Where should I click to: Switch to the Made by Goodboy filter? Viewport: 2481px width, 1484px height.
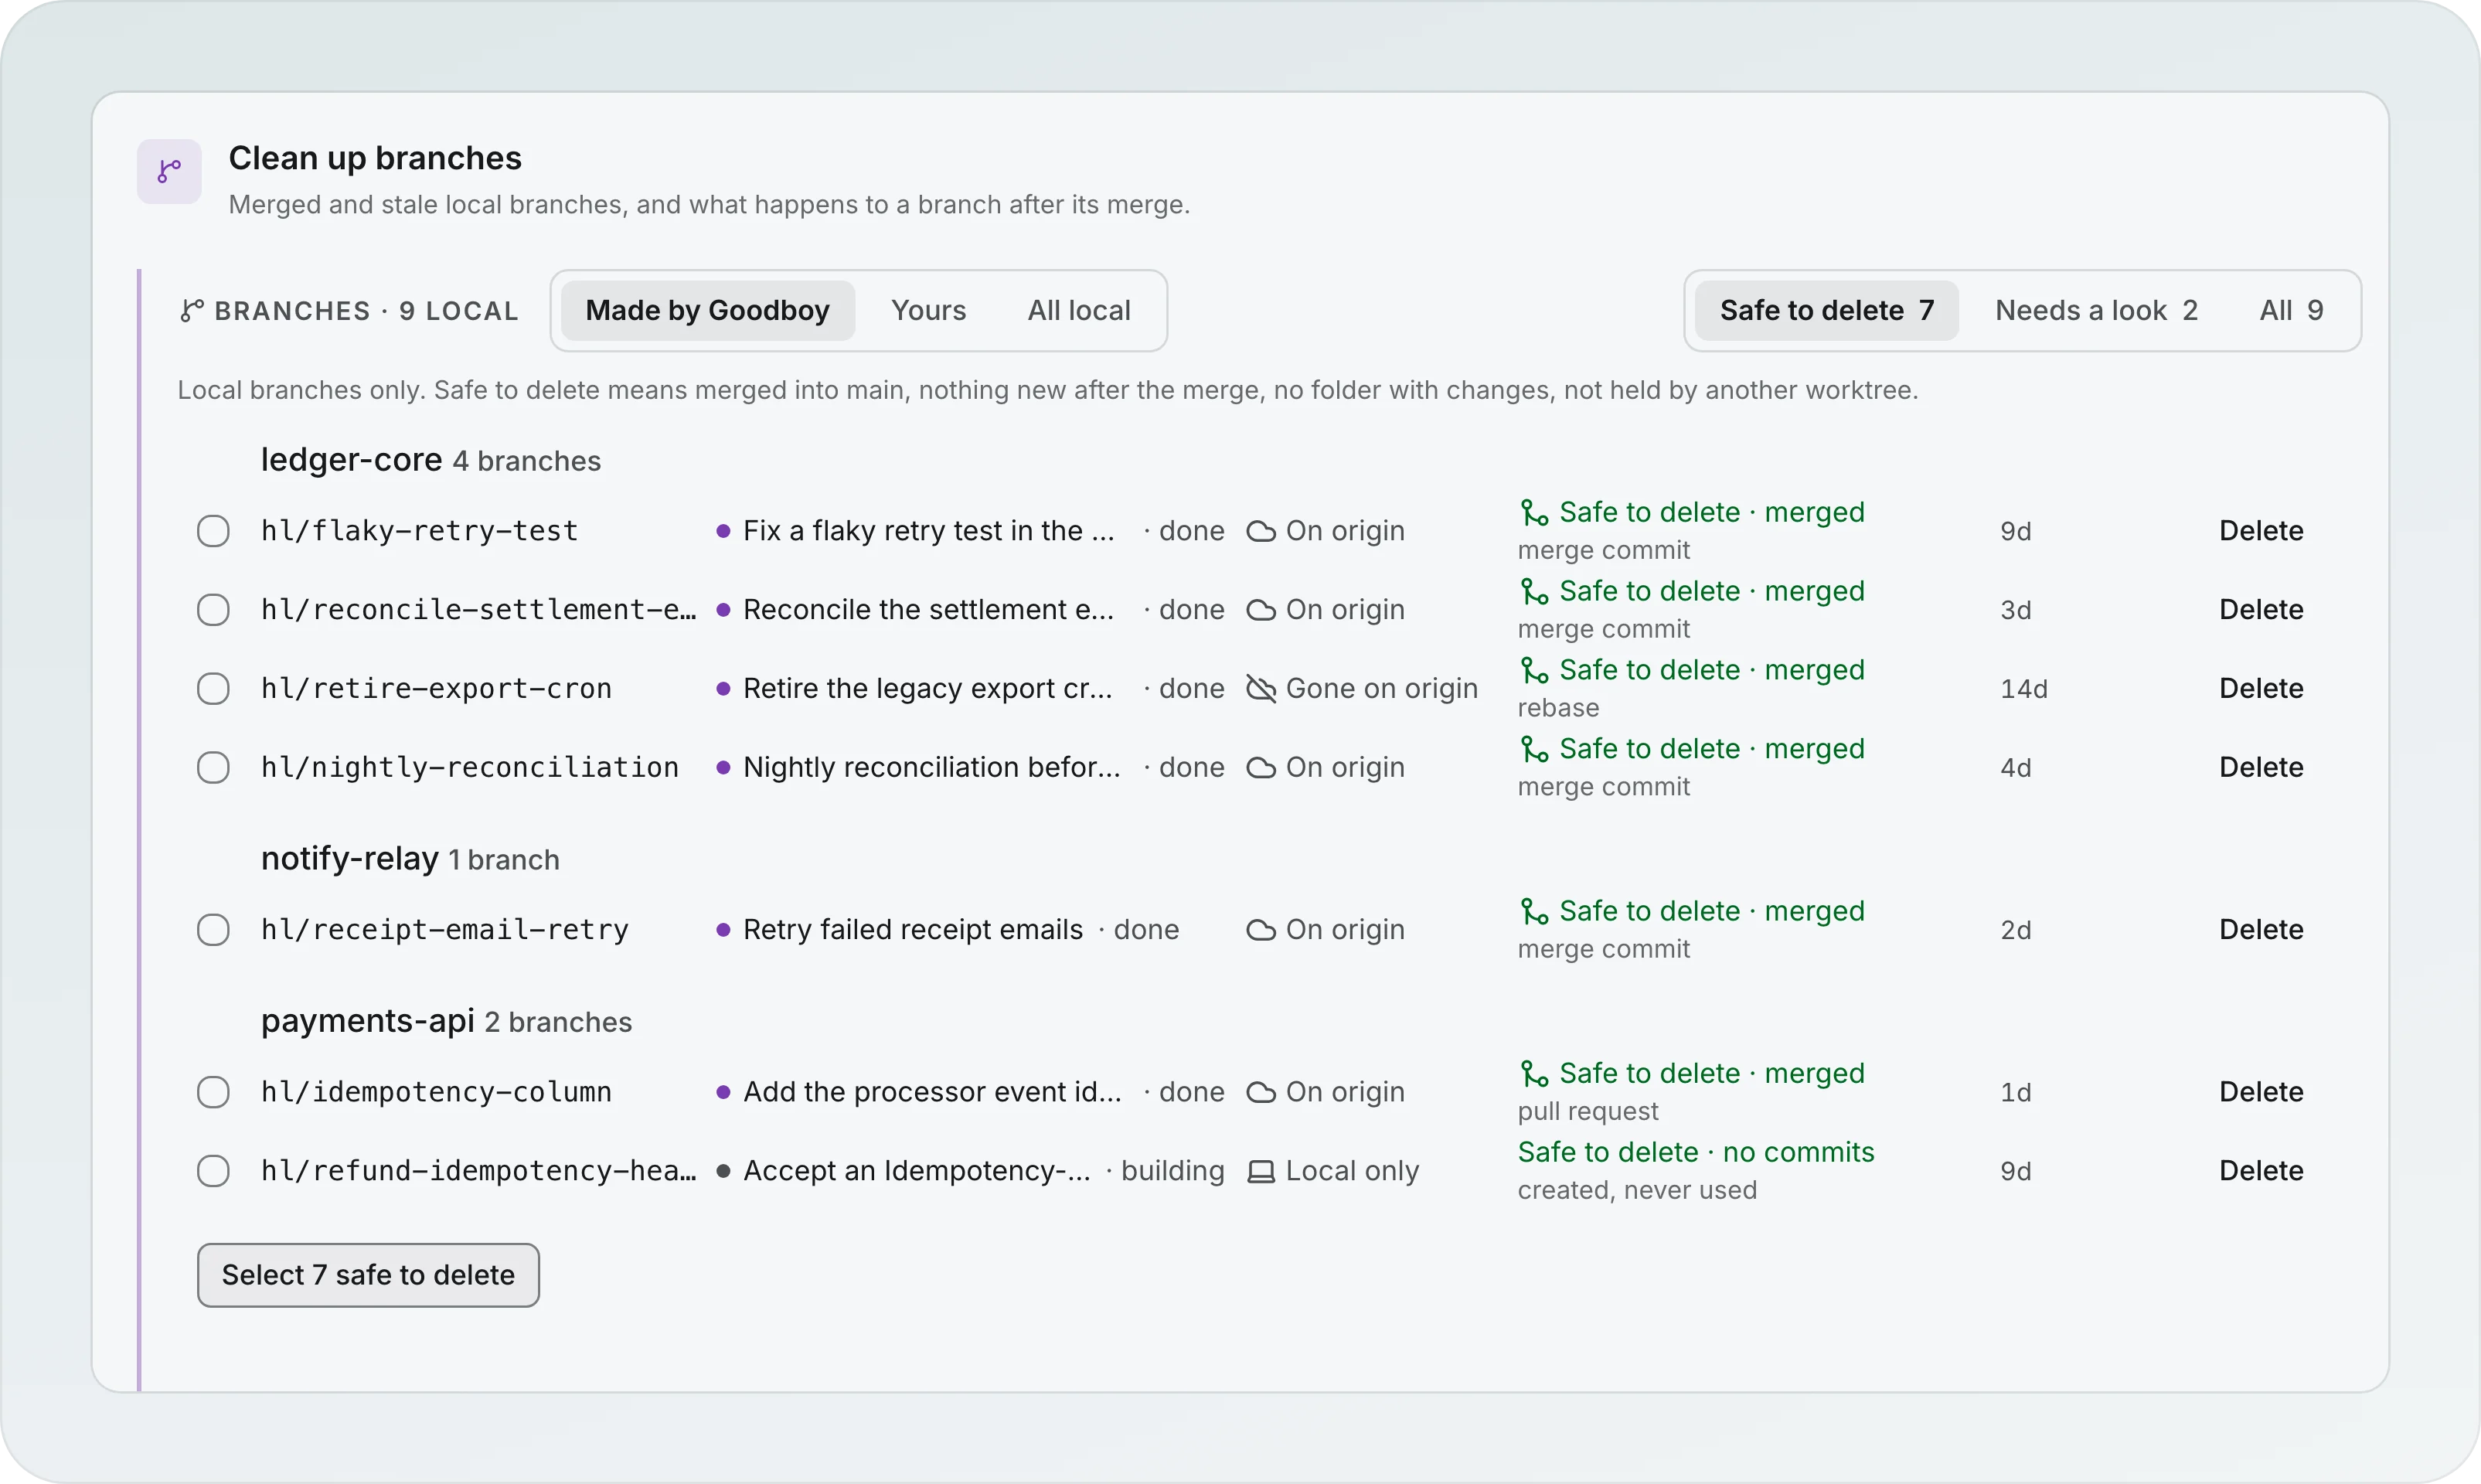(707, 311)
